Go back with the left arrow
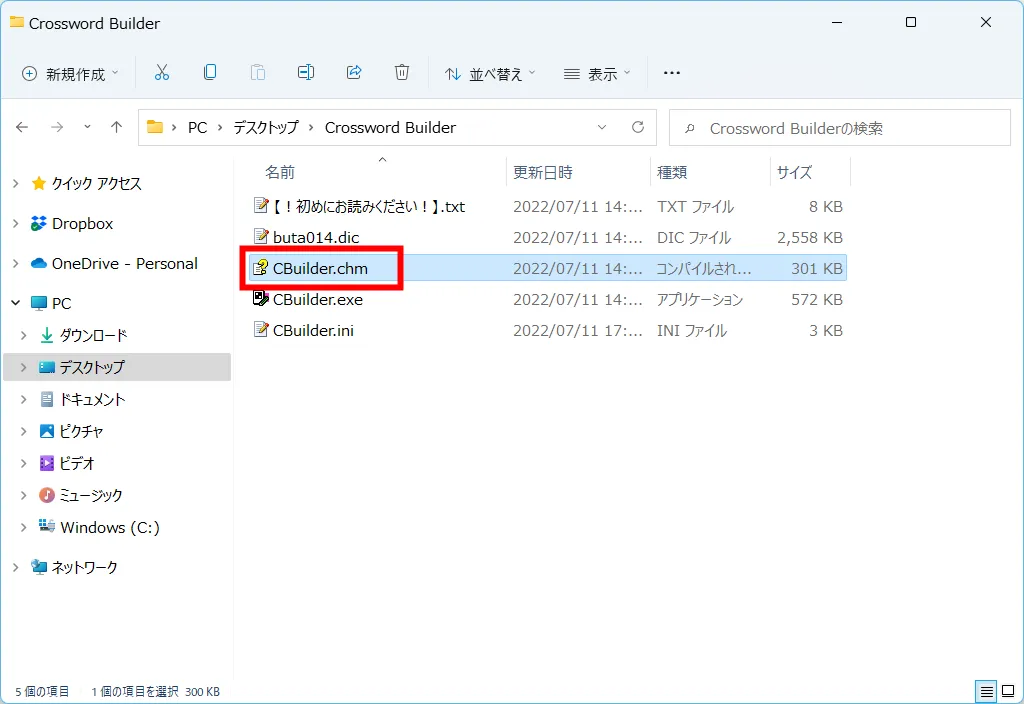 [22, 127]
